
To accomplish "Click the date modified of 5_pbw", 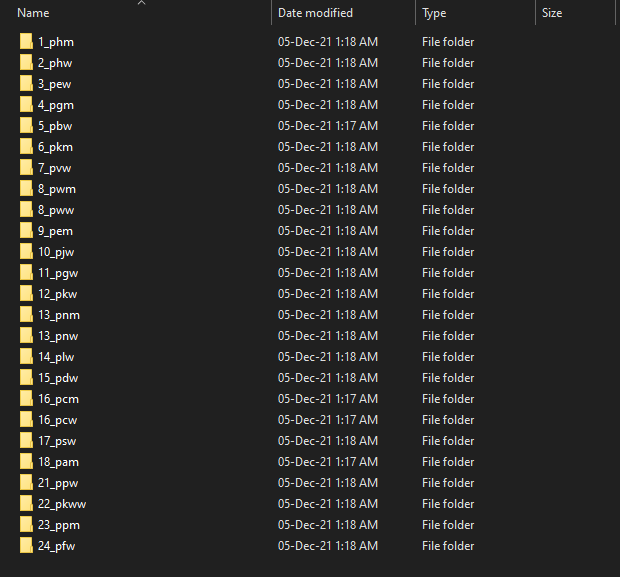I will pyautogui.click(x=327, y=126).
